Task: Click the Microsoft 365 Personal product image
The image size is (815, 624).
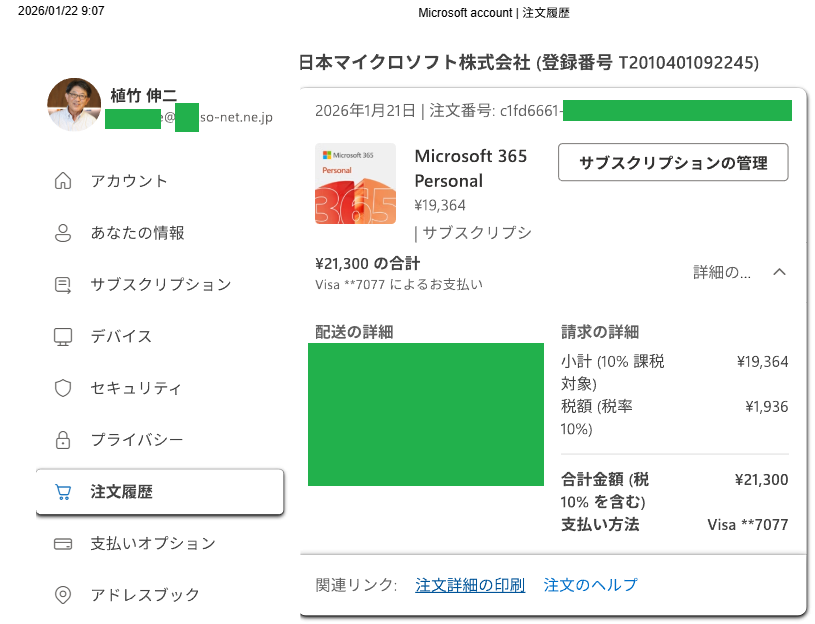Action: tap(356, 183)
